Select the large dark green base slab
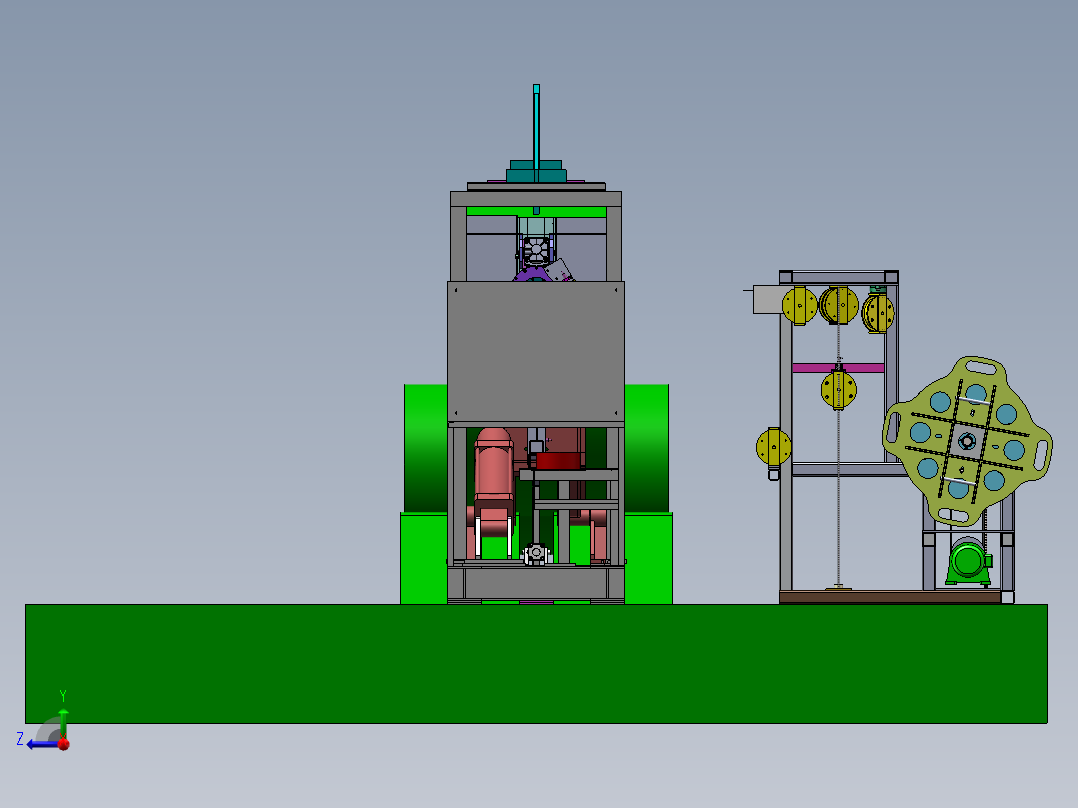 pyautogui.click(x=536, y=664)
